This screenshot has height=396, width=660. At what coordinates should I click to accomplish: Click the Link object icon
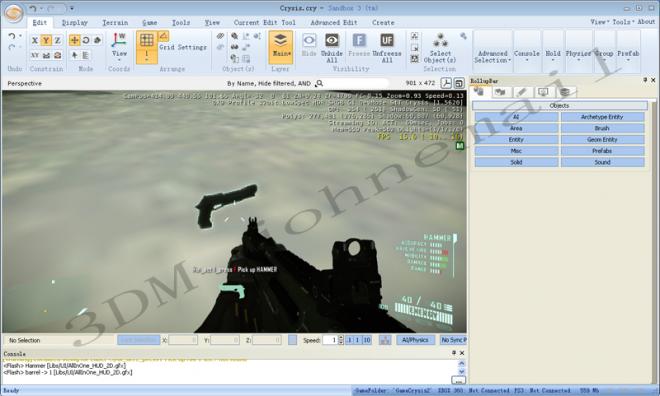(220, 36)
